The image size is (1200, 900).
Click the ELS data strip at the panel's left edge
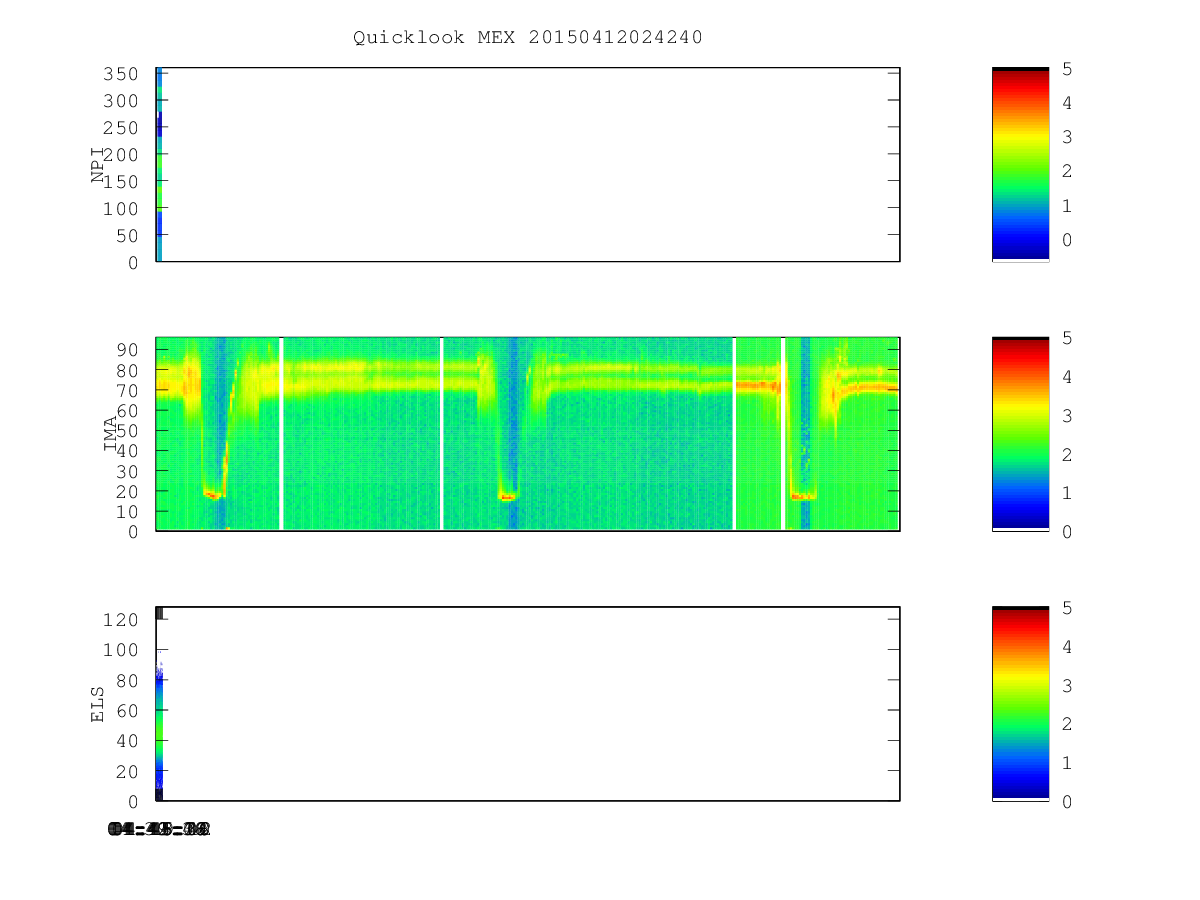tap(159, 704)
